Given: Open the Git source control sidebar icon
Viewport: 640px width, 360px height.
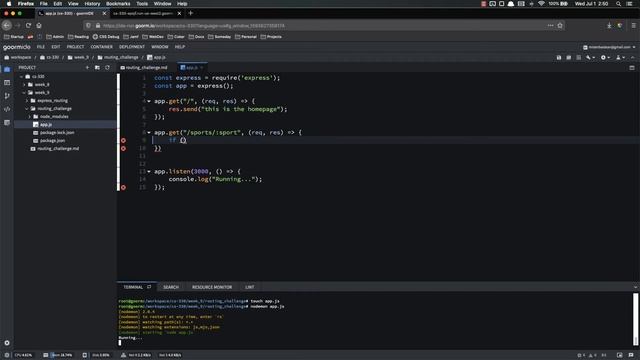Looking at the screenshot, I should tap(7, 96).
